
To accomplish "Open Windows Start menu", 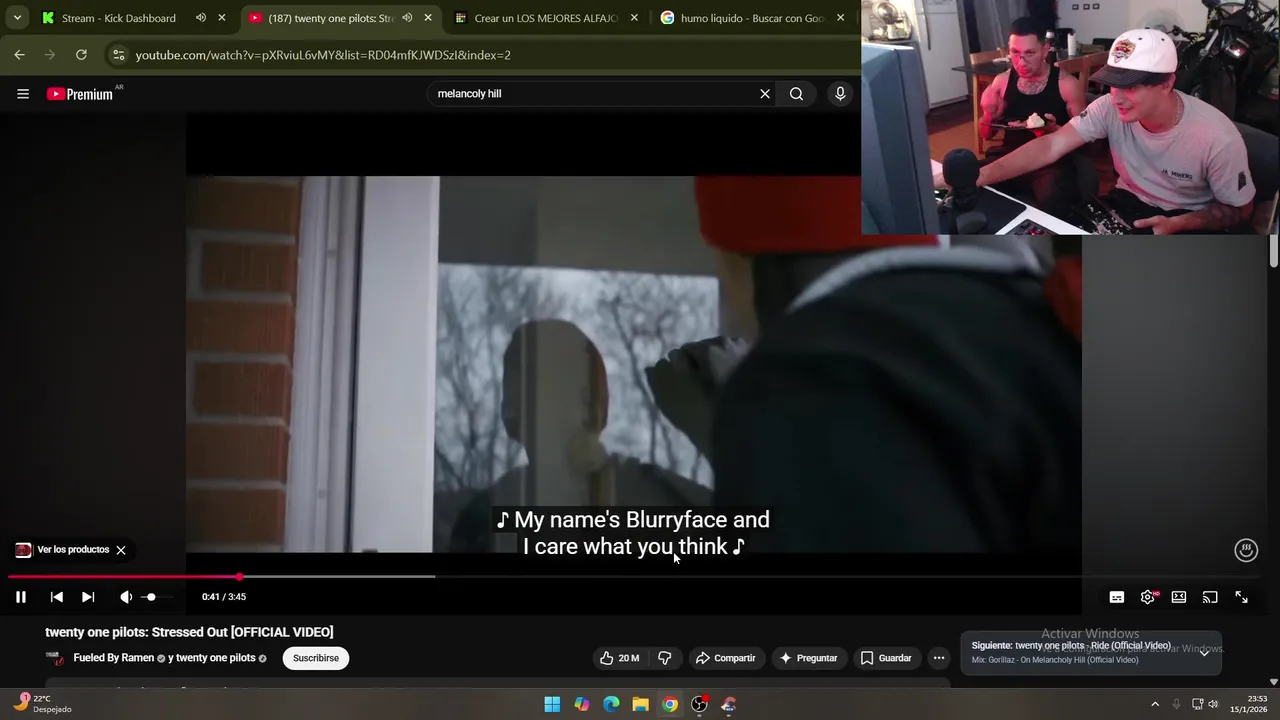I will coord(552,705).
